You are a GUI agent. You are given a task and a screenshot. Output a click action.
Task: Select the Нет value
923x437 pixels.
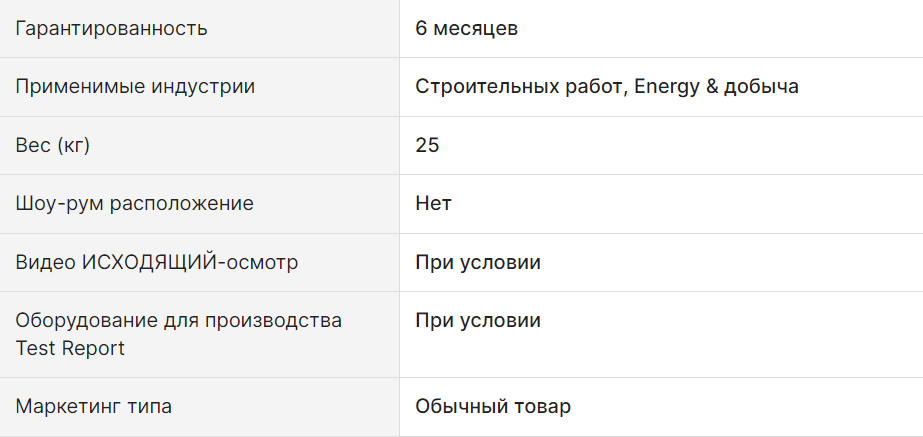tap(433, 204)
